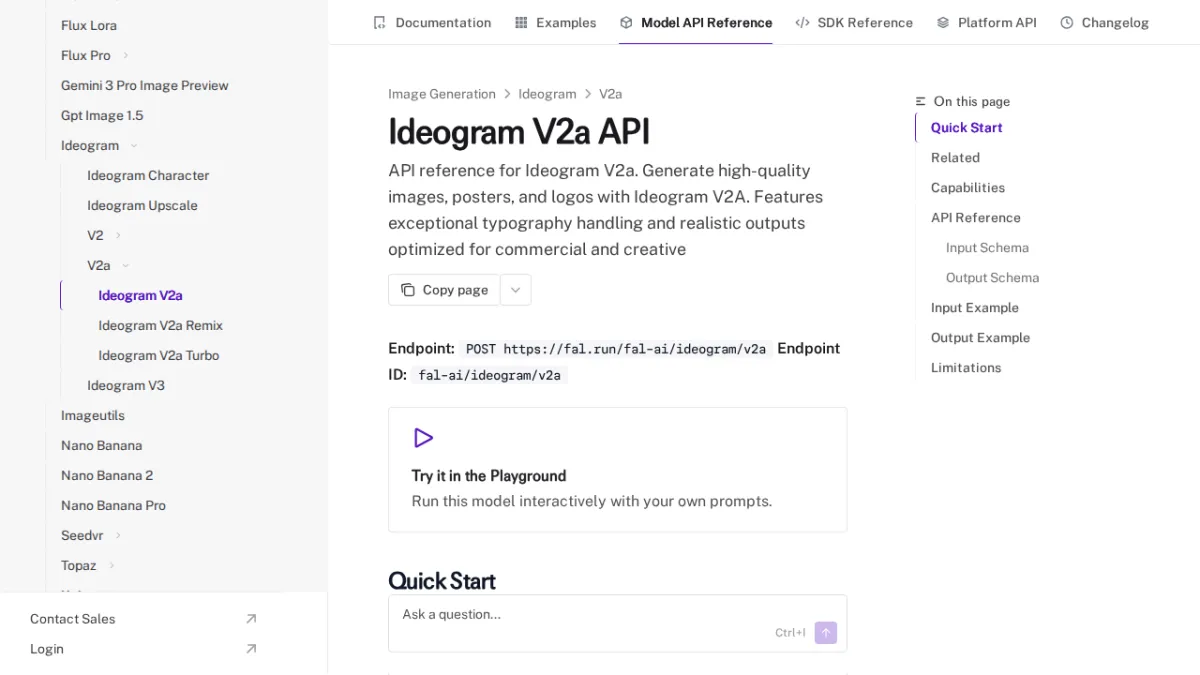
Task: Open Nano Banana 2 sidebar entry
Action: point(107,476)
